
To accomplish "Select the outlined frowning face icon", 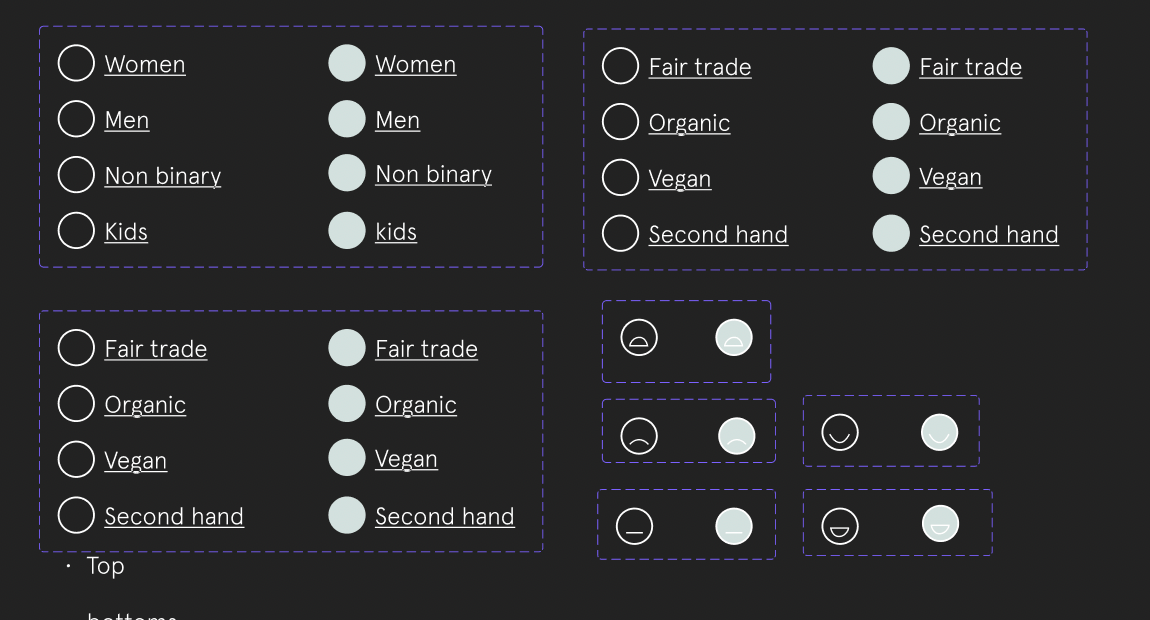I will pos(639,436).
